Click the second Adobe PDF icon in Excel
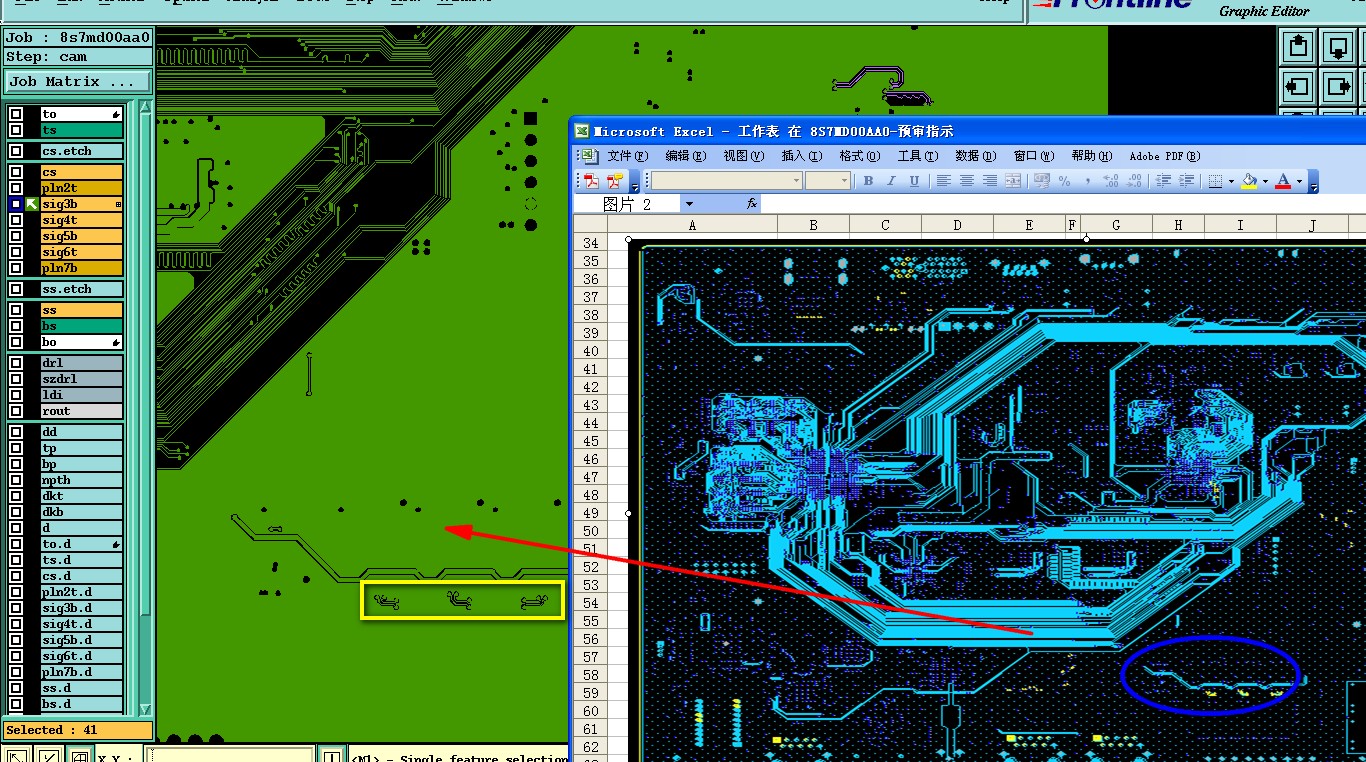 (614, 181)
